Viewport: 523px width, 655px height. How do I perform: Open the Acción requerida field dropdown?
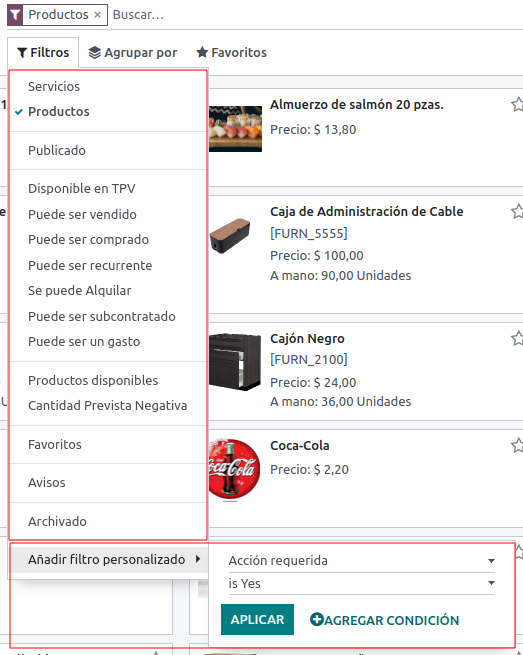pyautogui.click(x=362, y=561)
